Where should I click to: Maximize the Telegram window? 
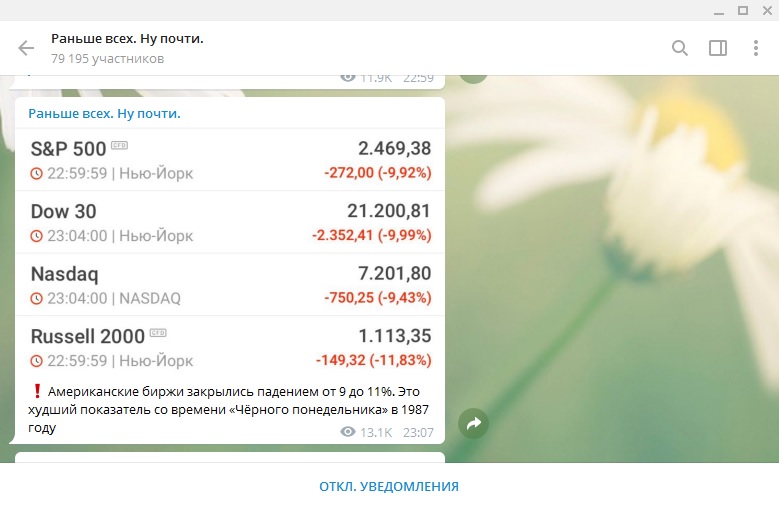click(742, 10)
